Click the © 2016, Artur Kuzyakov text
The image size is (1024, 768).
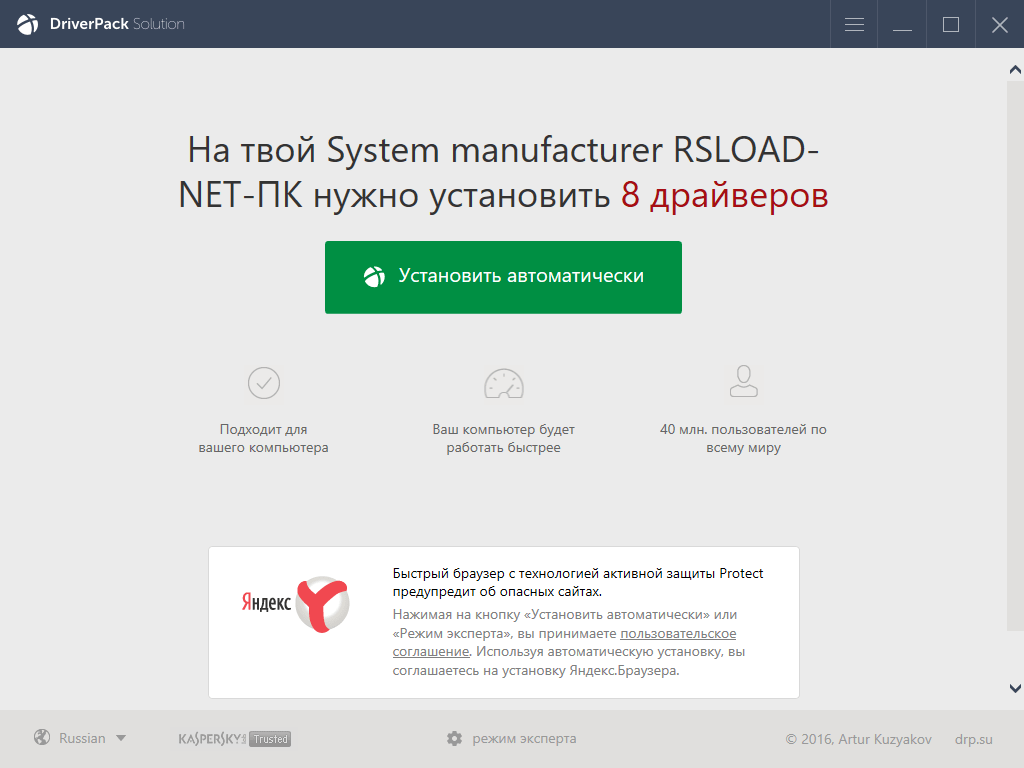tap(858, 739)
